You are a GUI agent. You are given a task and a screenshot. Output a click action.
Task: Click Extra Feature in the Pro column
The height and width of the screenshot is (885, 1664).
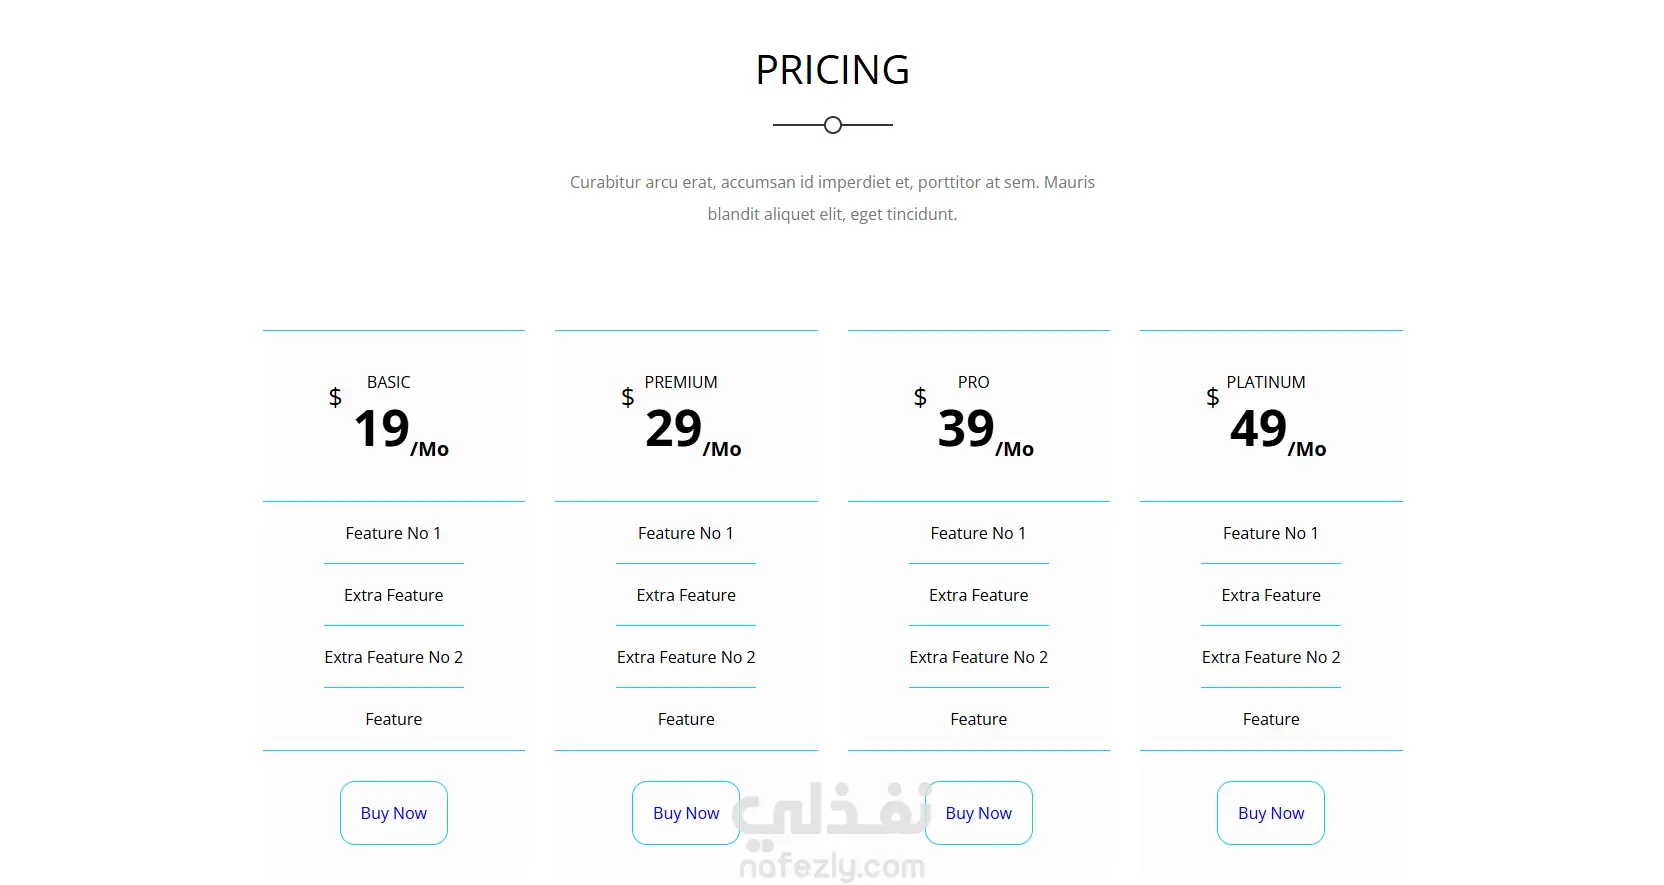979,595
